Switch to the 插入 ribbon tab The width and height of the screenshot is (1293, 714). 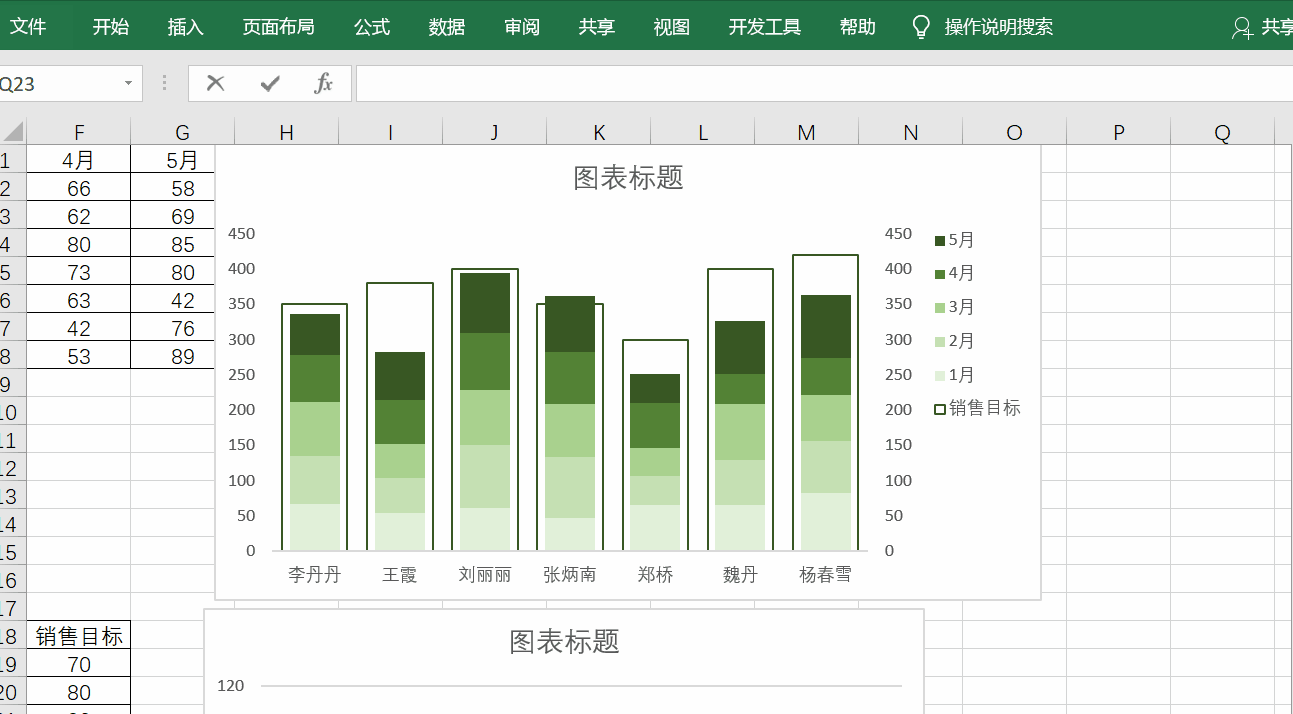tap(186, 27)
